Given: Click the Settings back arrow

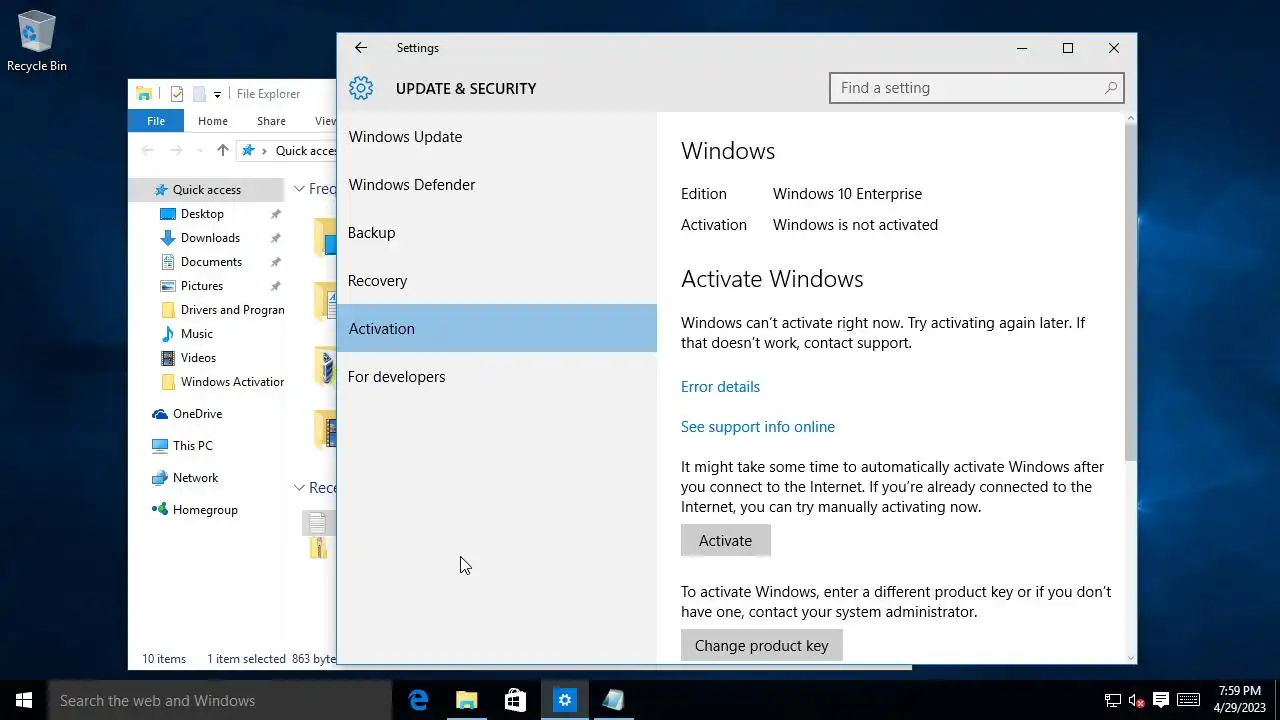Looking at the screenshot, I should click(x=361, y=48).
